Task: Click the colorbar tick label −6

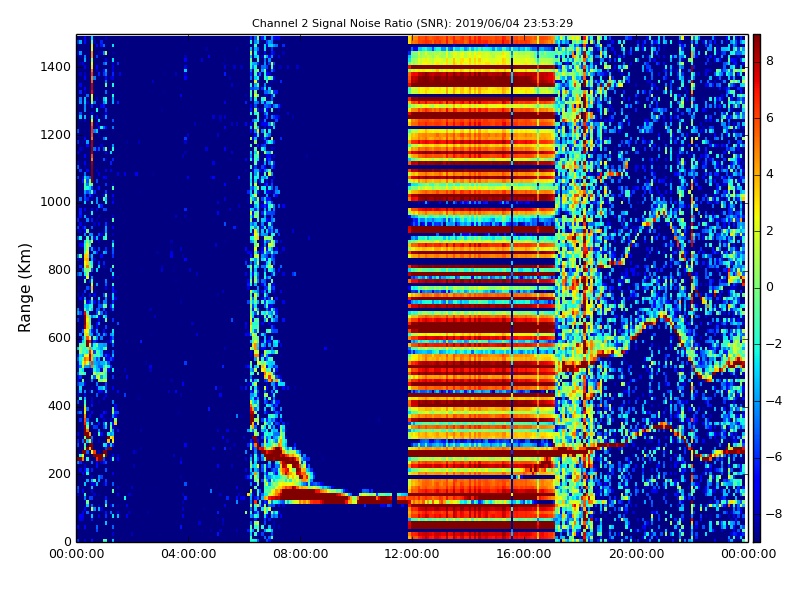Action: 774,457
